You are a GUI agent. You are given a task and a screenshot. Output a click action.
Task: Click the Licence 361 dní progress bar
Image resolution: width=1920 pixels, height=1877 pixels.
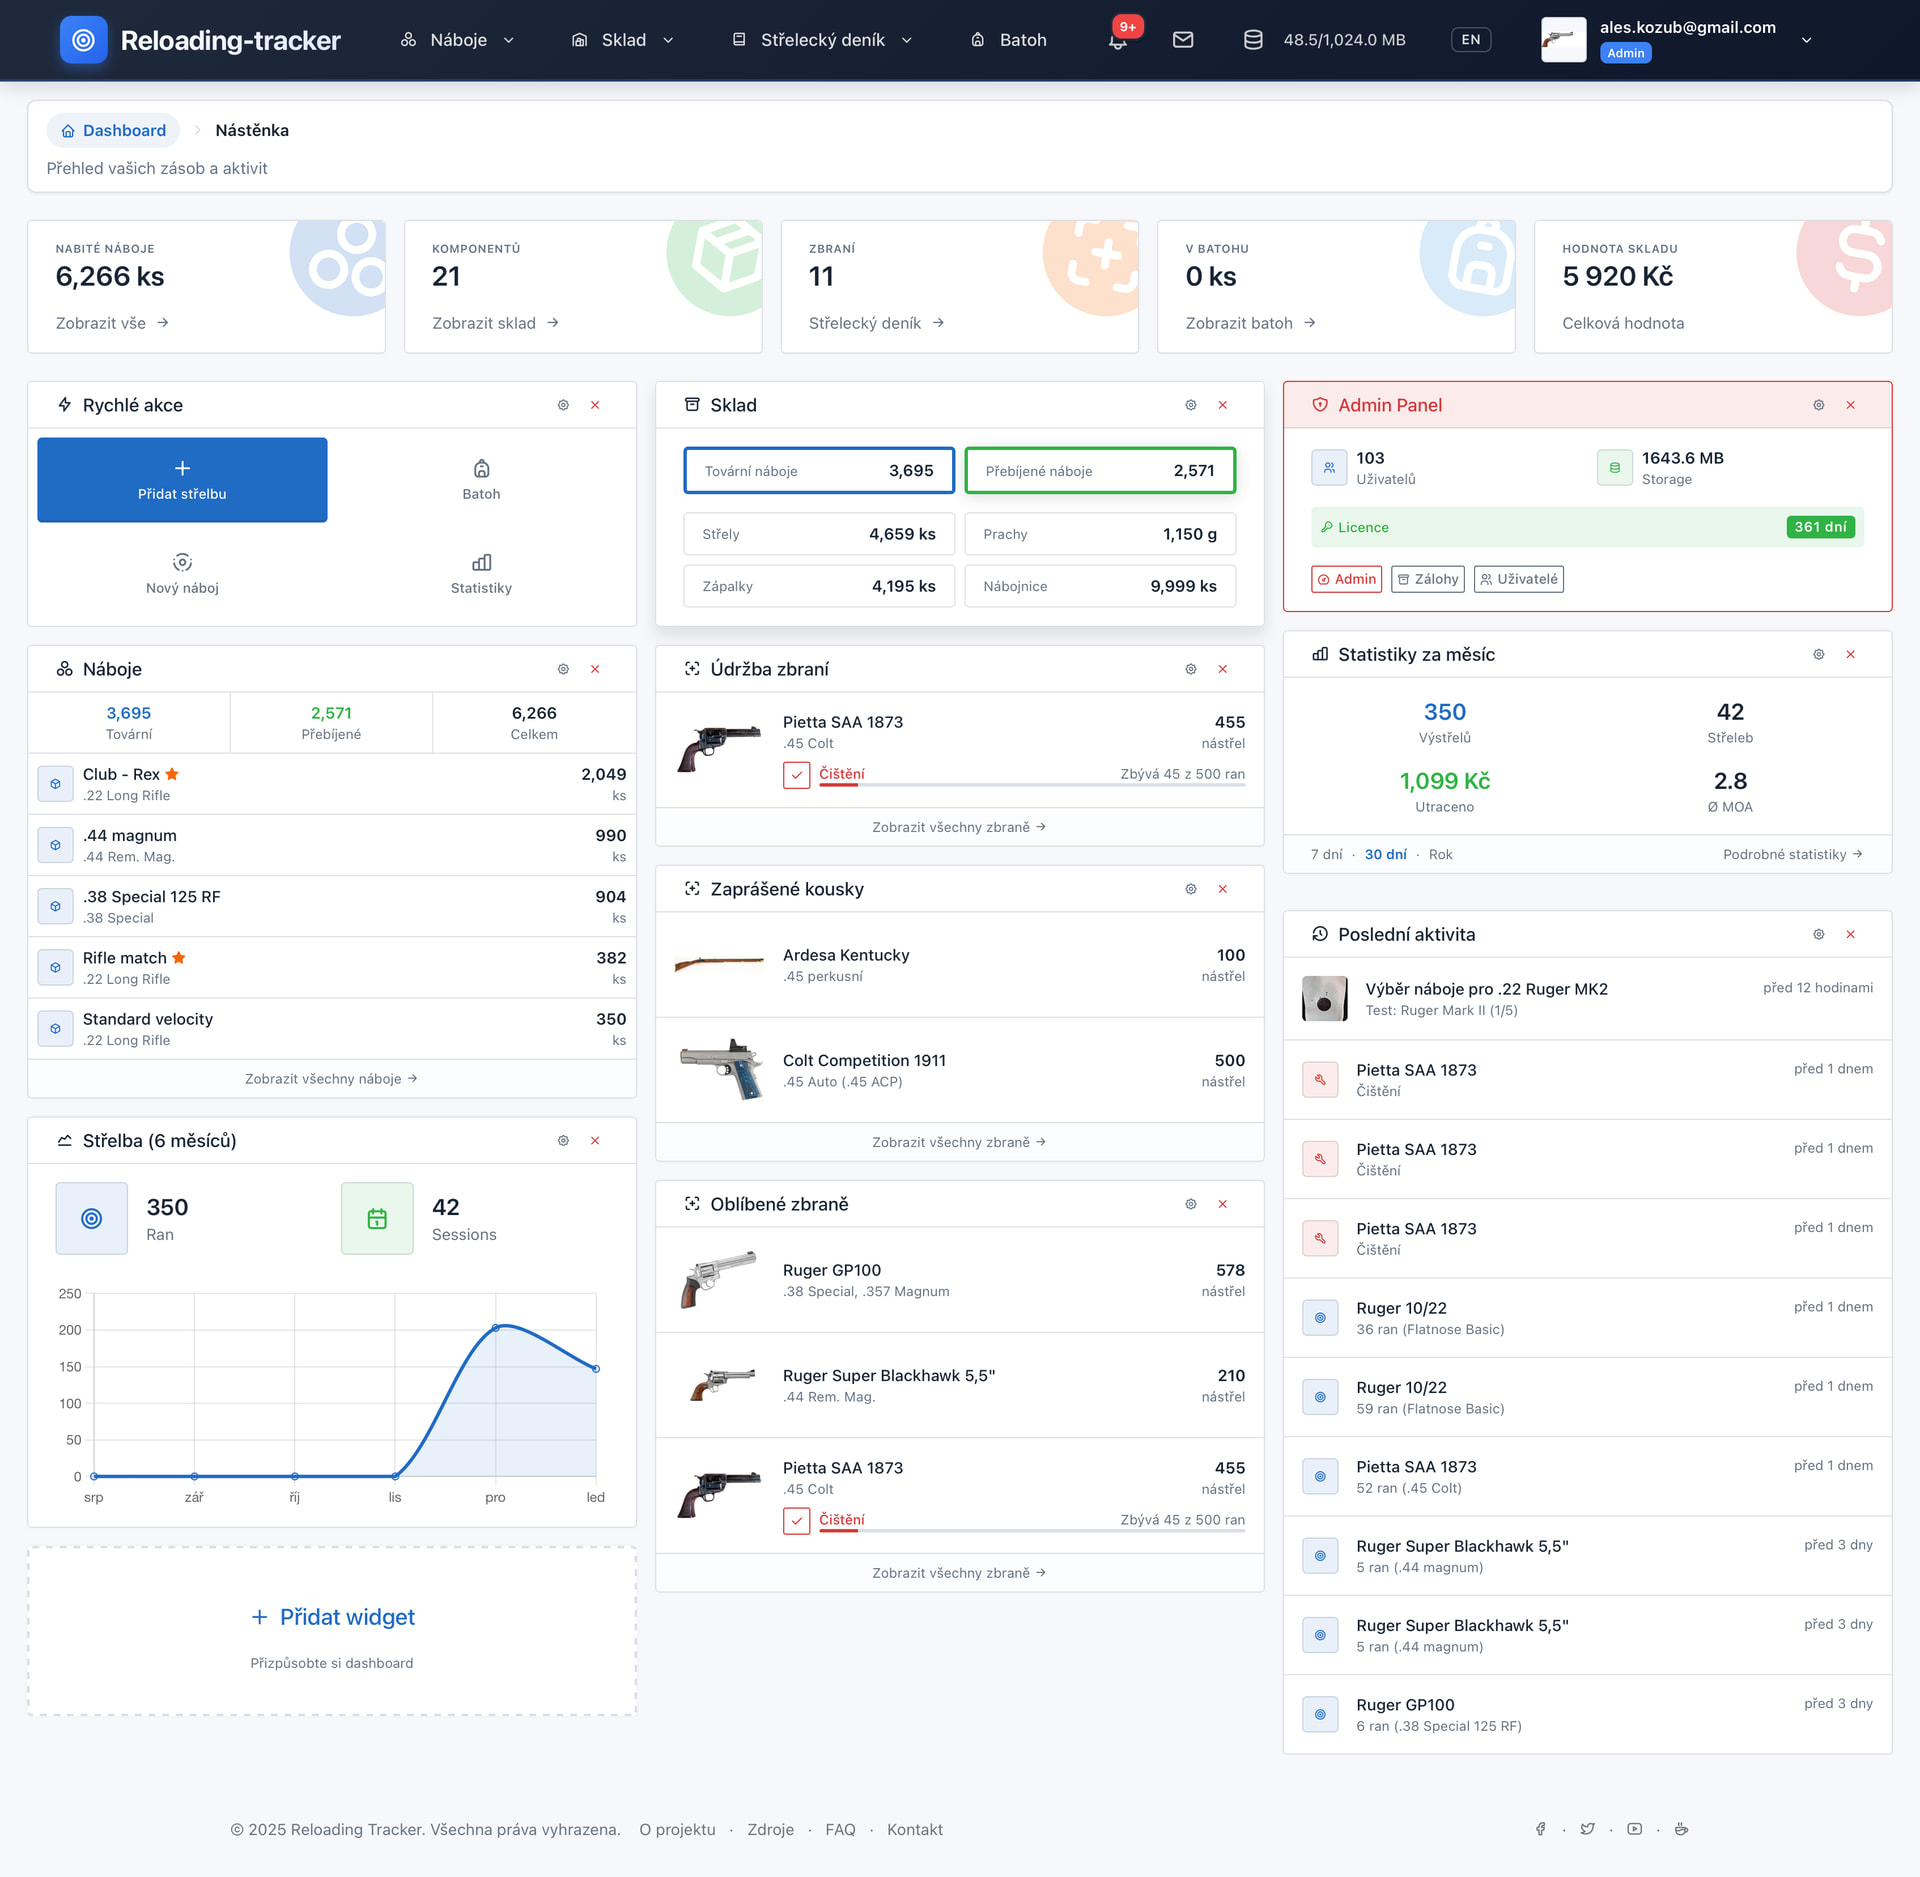(x=1586, y=527)
